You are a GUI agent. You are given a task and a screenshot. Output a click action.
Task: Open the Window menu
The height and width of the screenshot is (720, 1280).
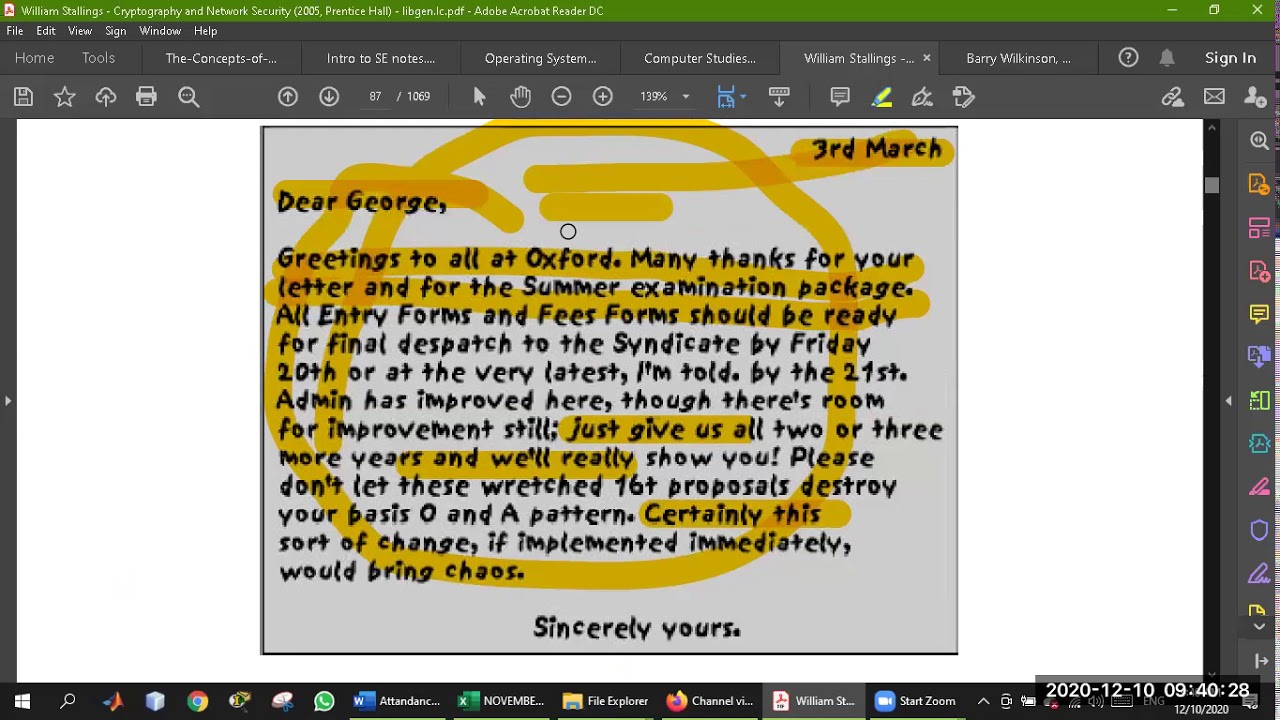pyautogui.click(x=160, y=31)
